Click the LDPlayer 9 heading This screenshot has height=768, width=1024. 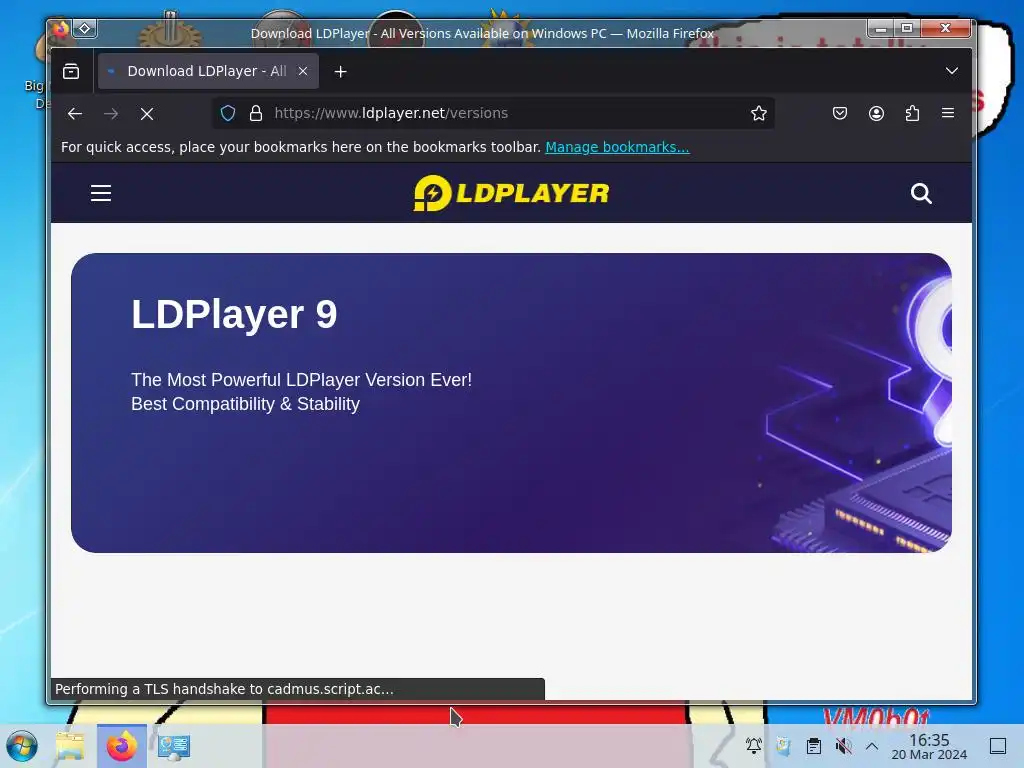[x=234, y=314]
